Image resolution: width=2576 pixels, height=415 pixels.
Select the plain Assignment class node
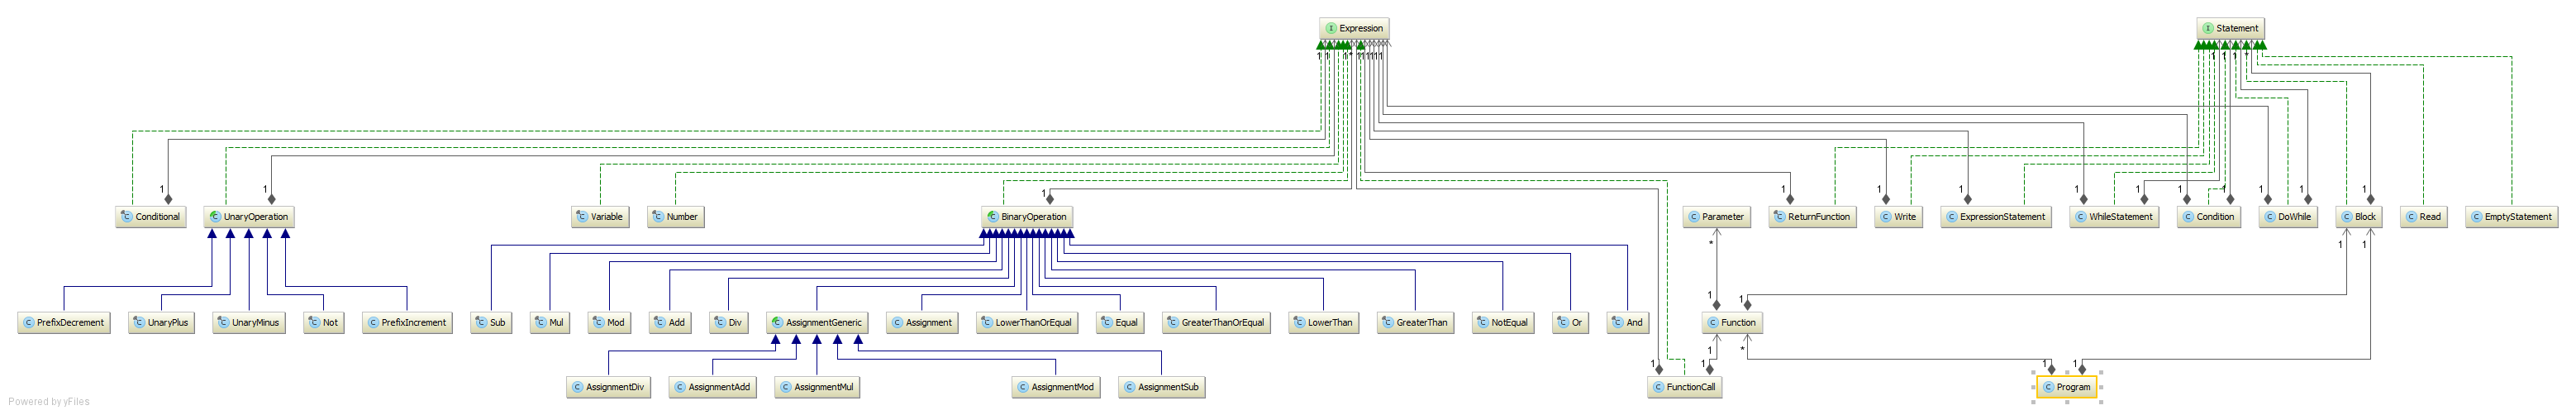click(922, 322)
